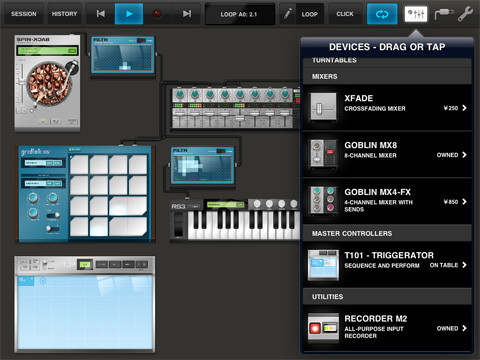Image resolution: width=480 pixels, height=360 pixels.
Task: Expand the GOBLIN MX4-FX entry chevron
Action: [464, 201]
